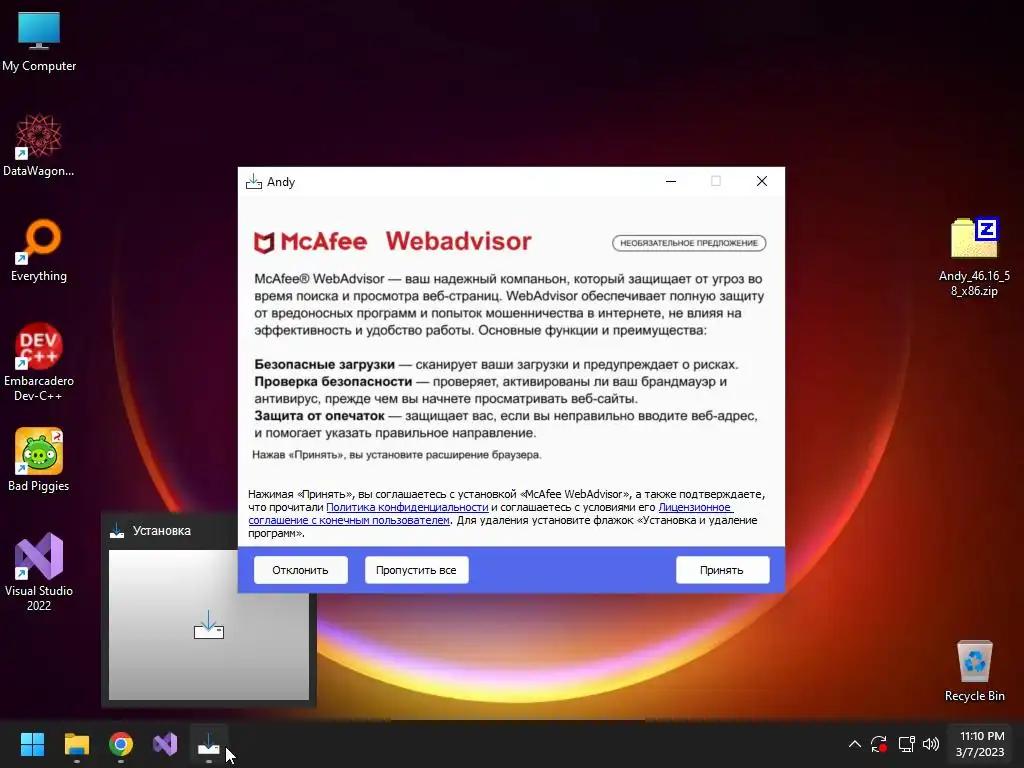Click the Отклонить button

pyautogui.click(x=300, y=570)
